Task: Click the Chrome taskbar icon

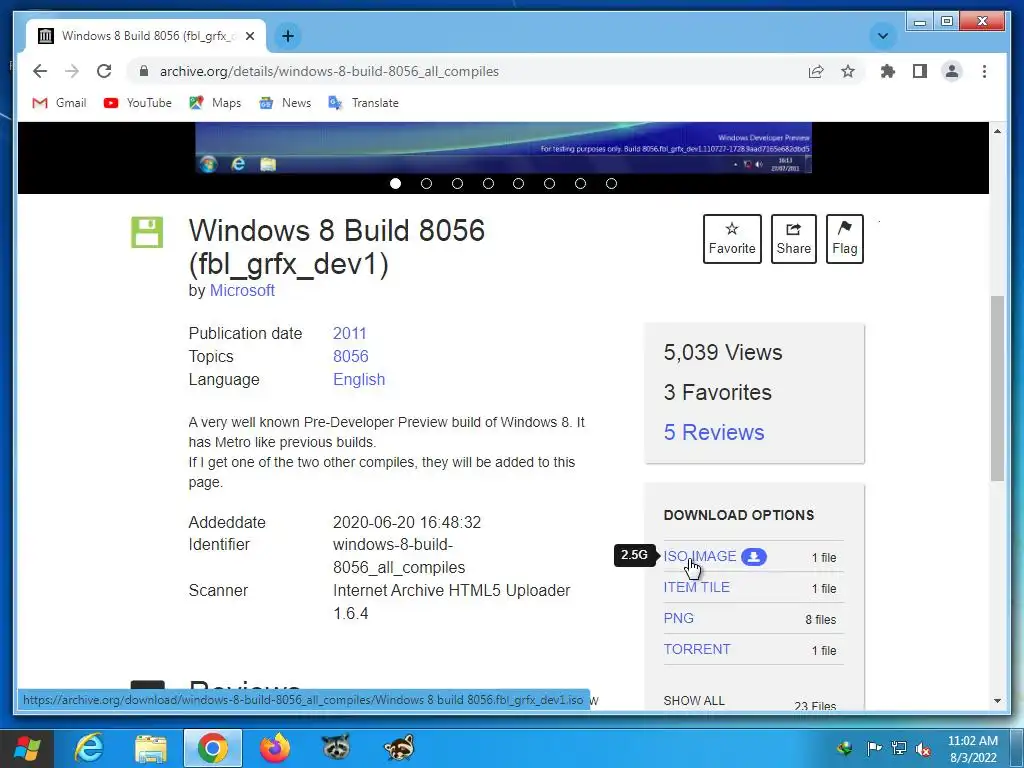Action: [213, 748]
